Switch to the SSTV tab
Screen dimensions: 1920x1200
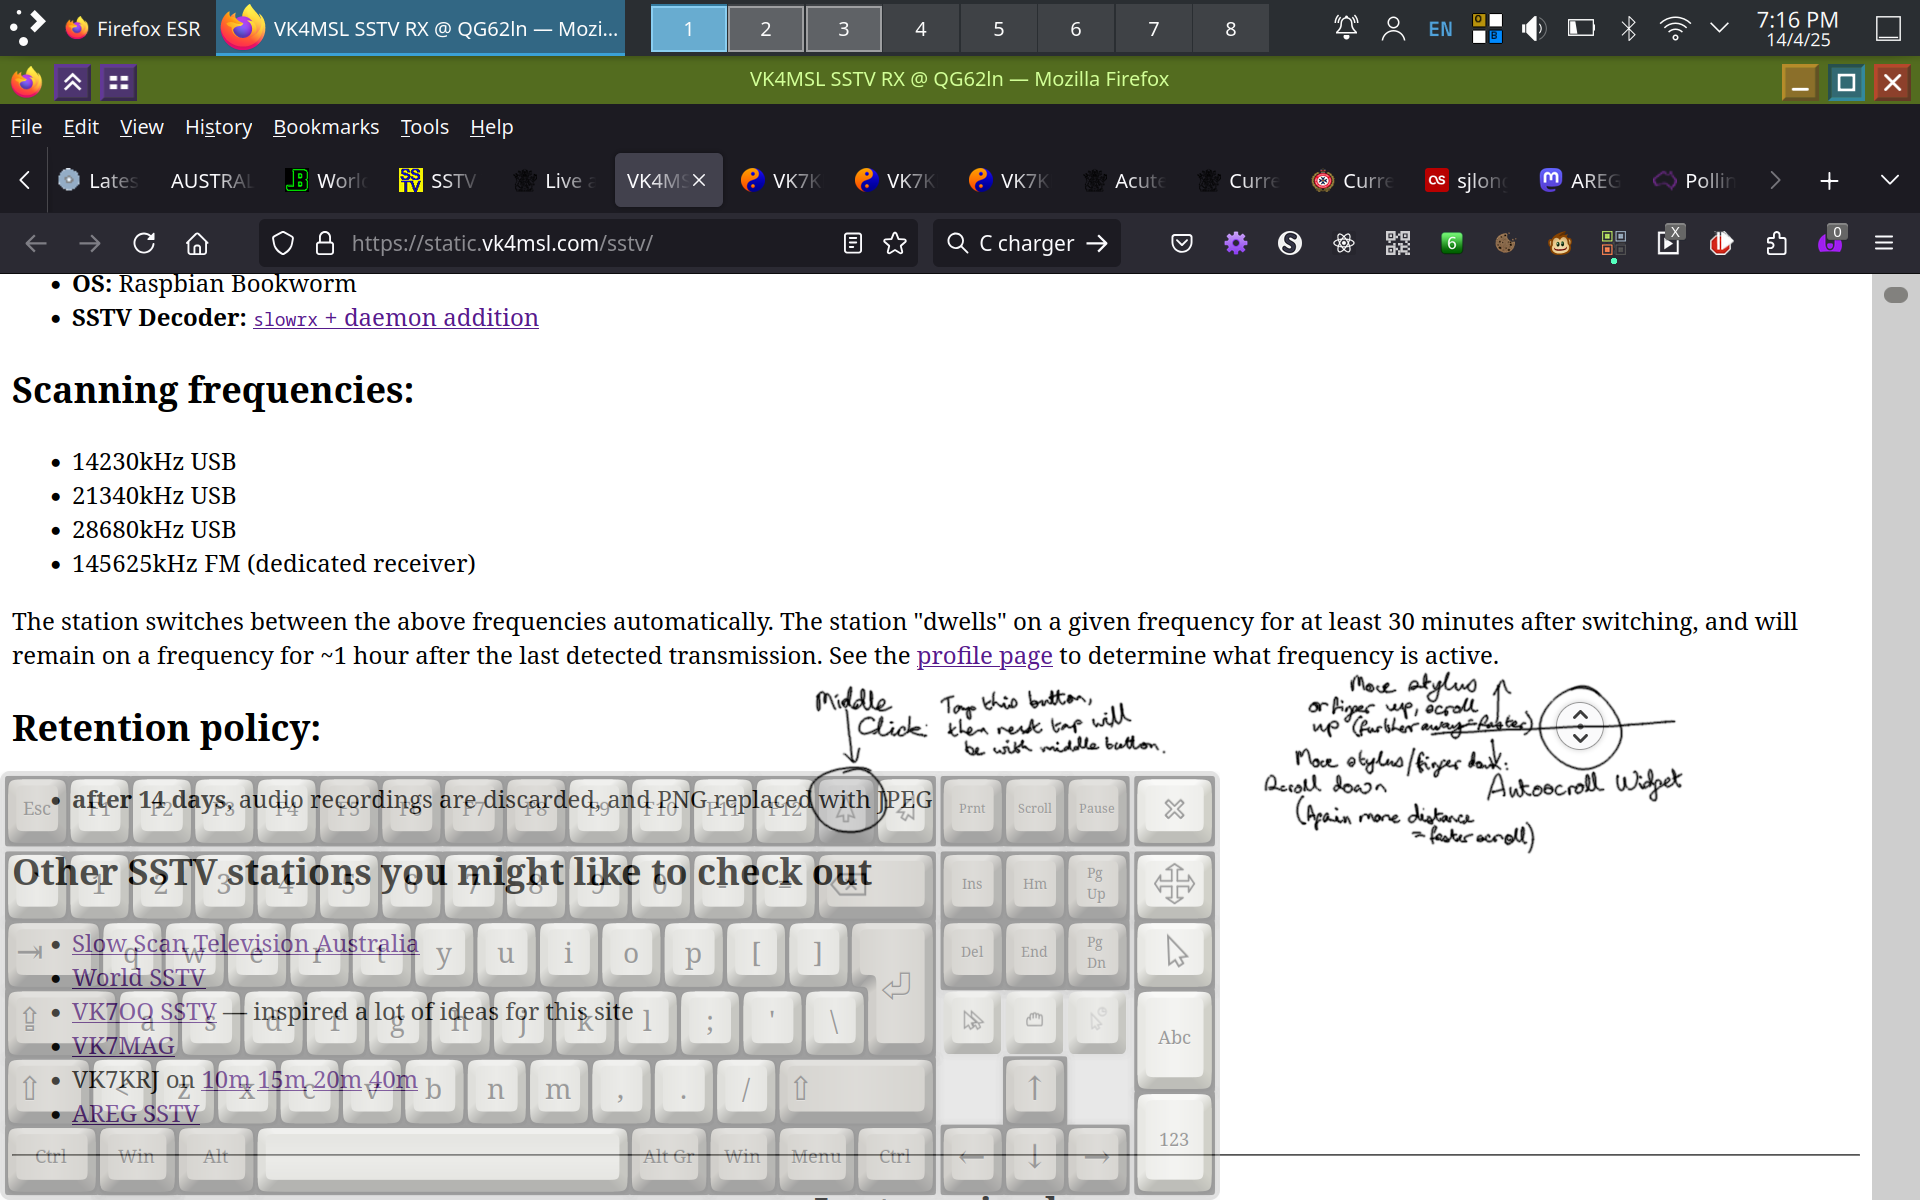pos(440,180)
